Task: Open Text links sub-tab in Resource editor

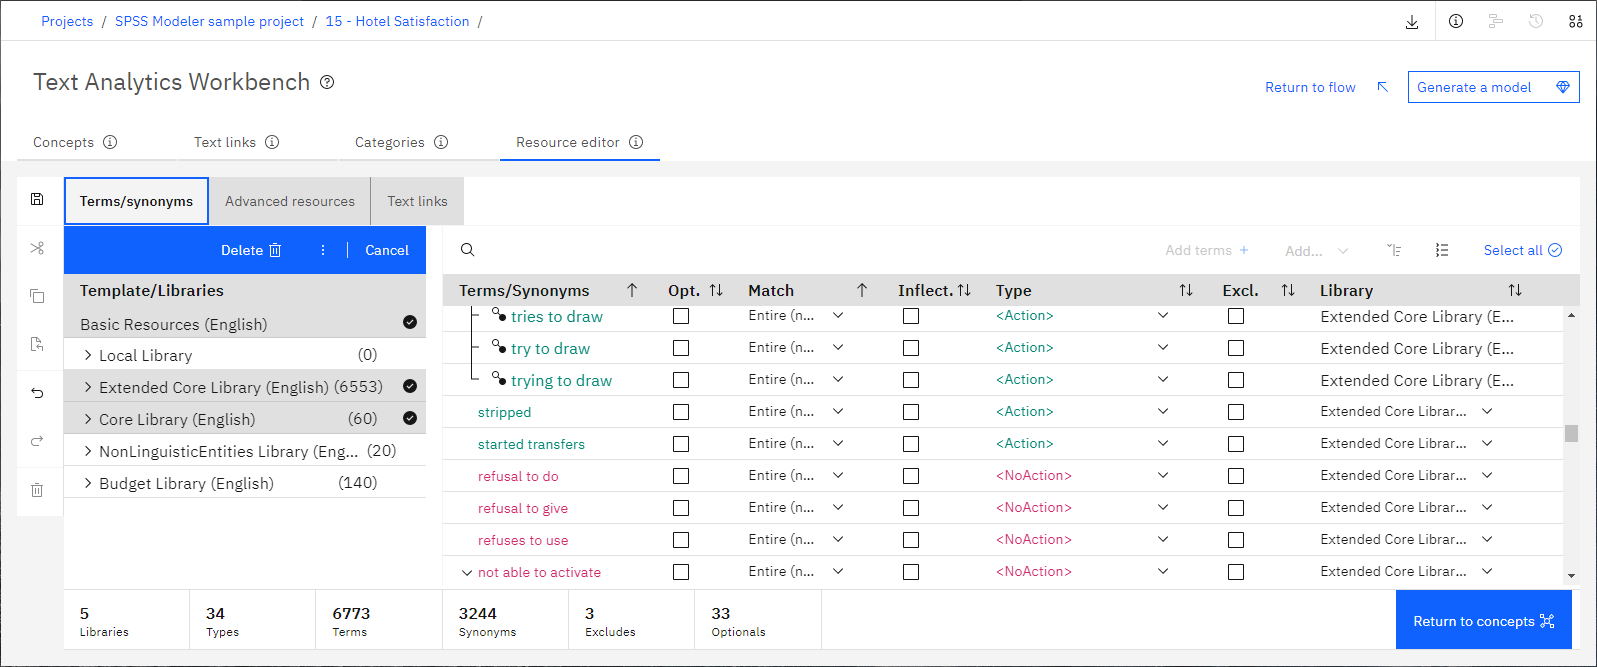Action: (417, 201)
